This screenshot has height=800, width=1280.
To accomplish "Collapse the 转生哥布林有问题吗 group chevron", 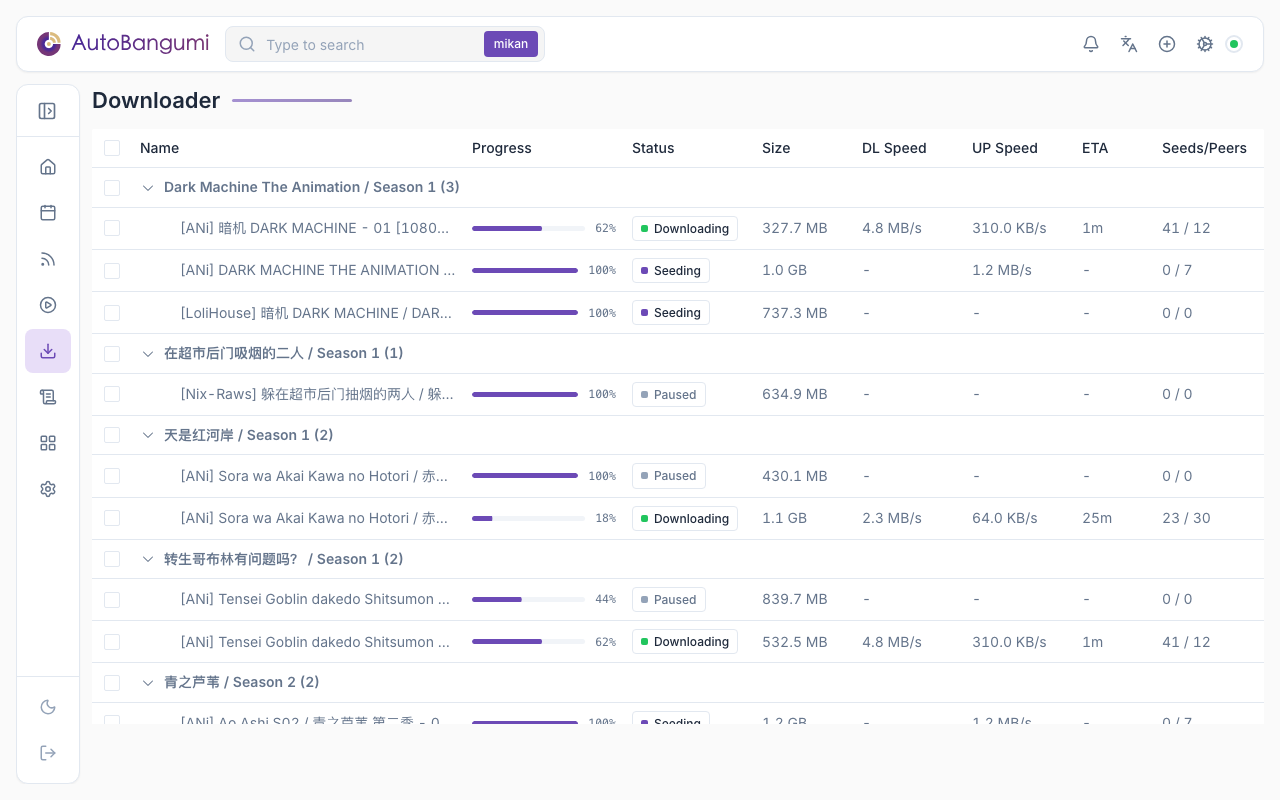I will pos(148,559).
